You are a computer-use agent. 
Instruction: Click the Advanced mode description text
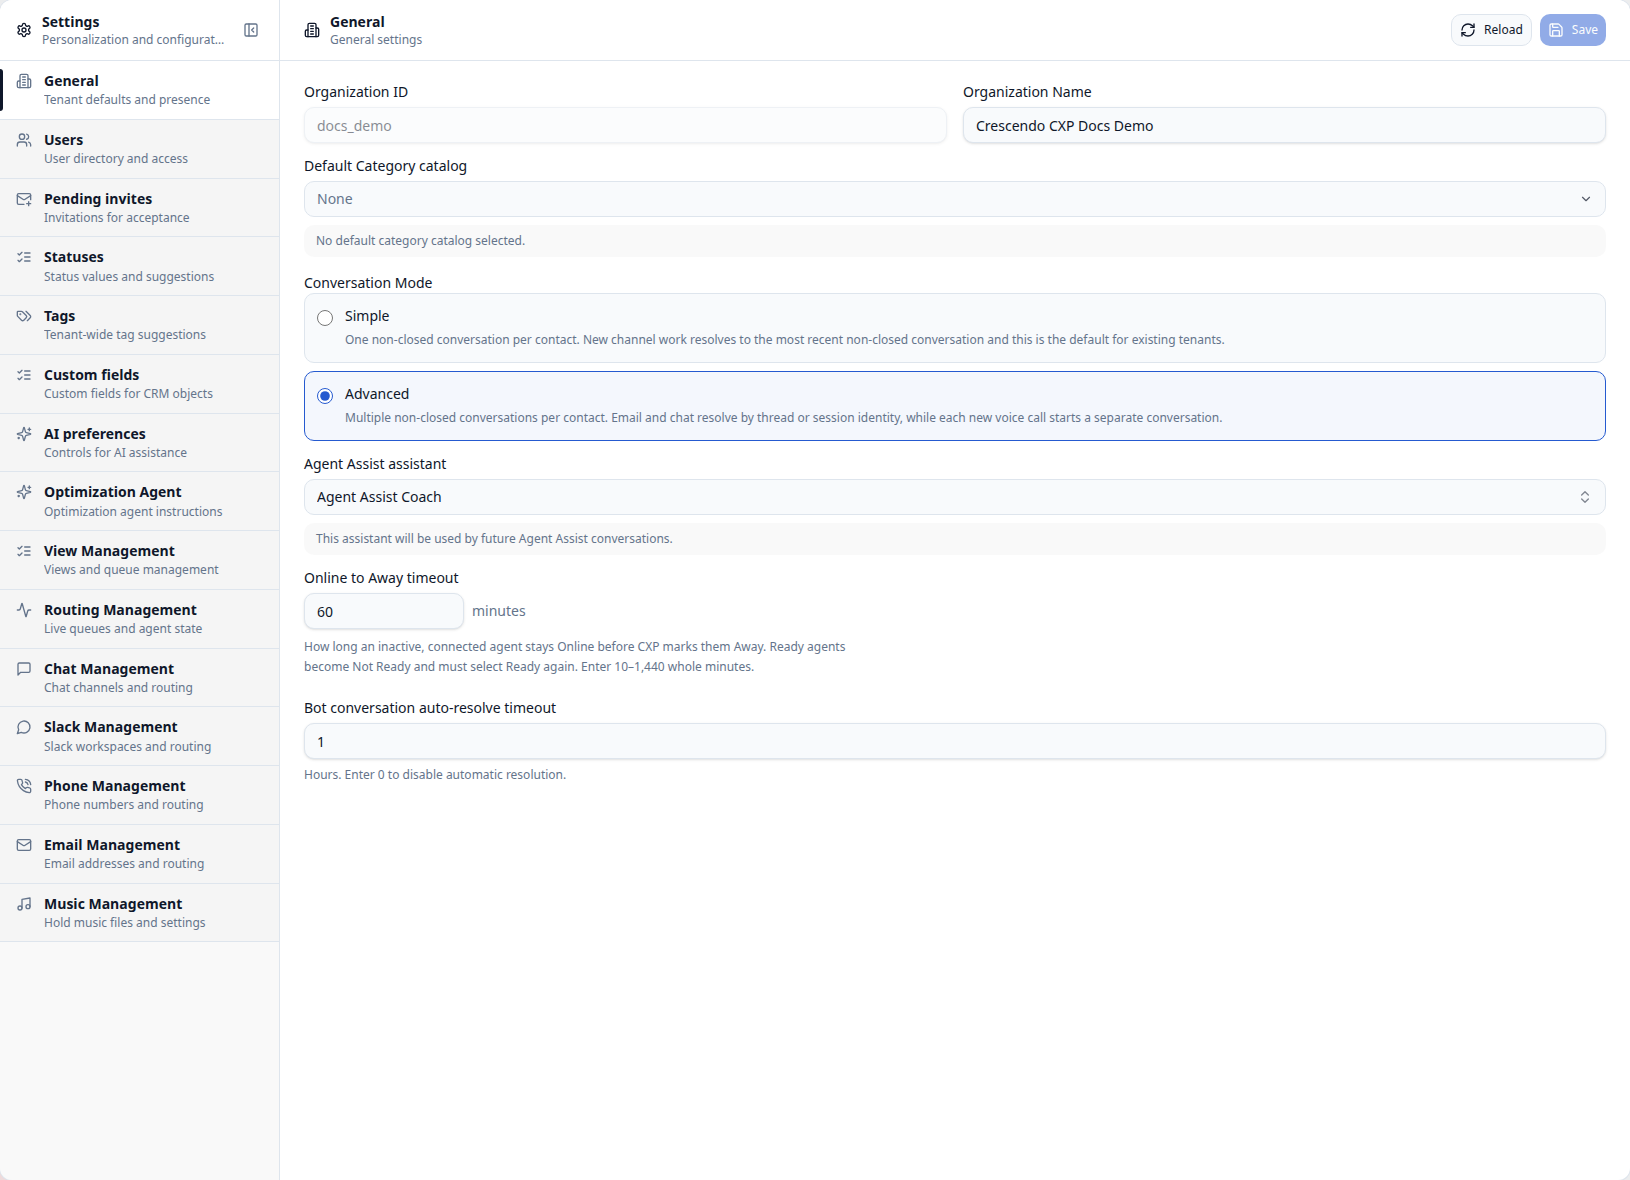click(783, 418)
